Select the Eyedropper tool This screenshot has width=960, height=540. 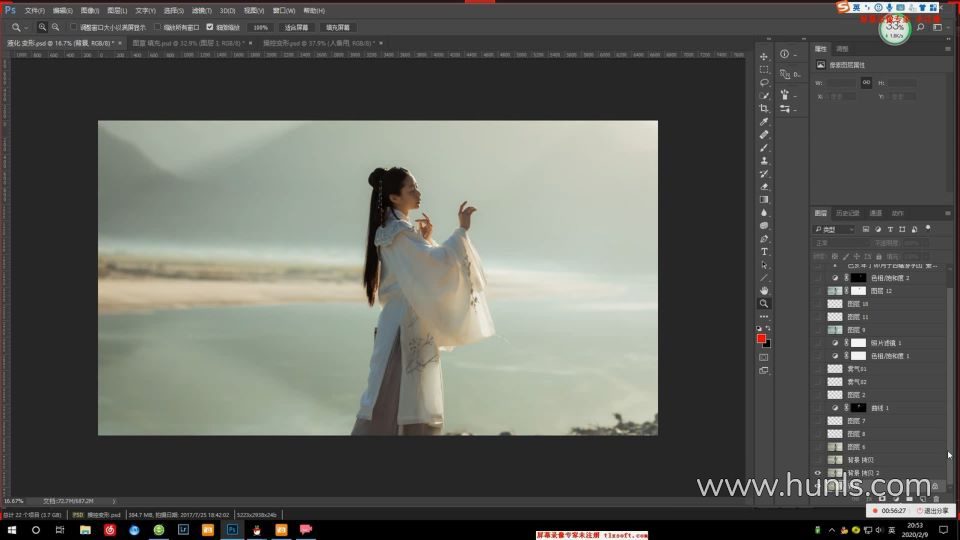coord(763,121)
